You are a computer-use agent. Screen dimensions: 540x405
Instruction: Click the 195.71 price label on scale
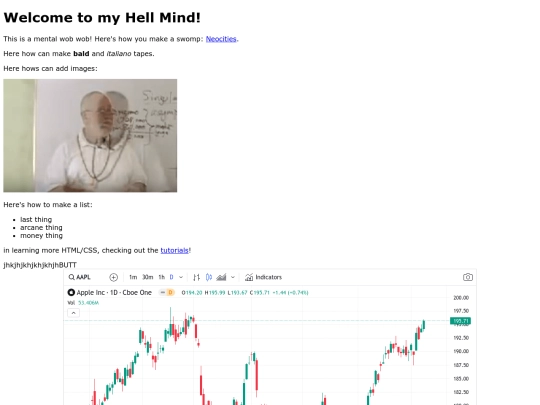[460, 321]
